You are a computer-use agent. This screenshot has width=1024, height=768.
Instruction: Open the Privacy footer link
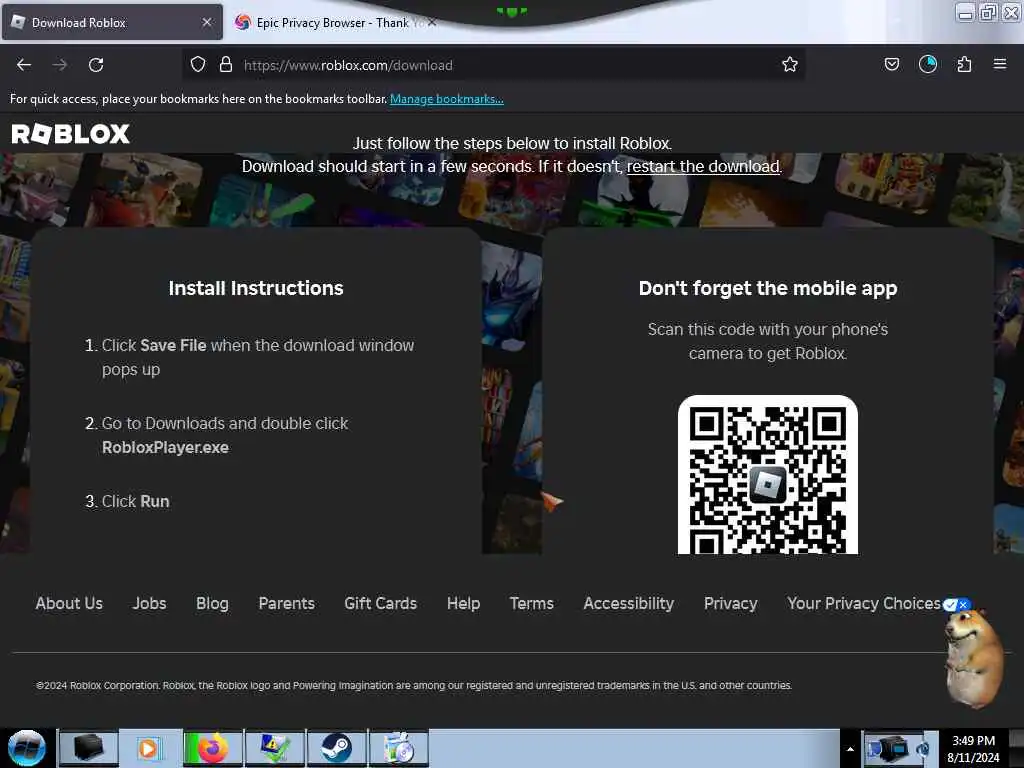tap(731, 603)
